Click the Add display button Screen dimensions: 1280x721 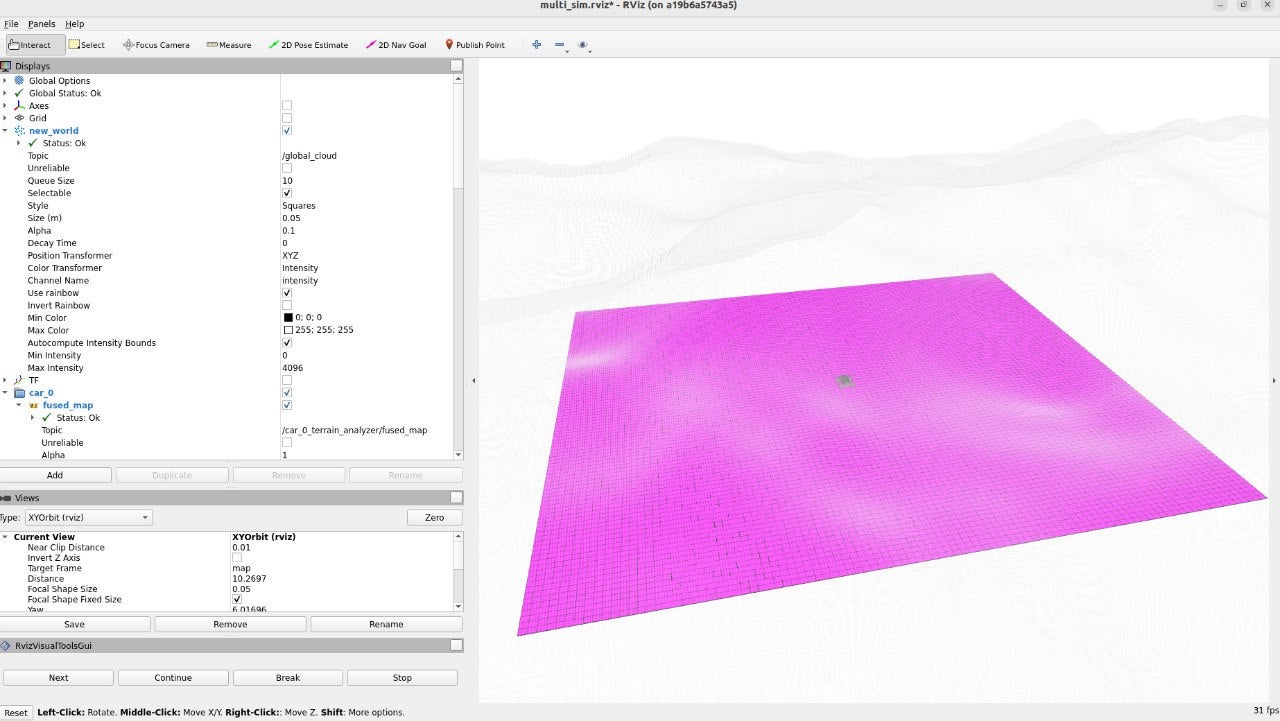[55, 475]
